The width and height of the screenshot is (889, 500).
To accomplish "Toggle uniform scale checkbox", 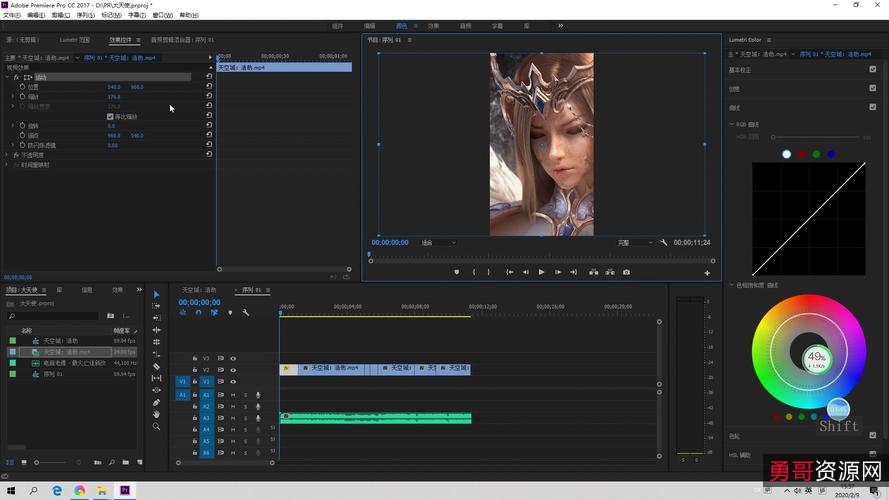I will [x=110, y=116].
